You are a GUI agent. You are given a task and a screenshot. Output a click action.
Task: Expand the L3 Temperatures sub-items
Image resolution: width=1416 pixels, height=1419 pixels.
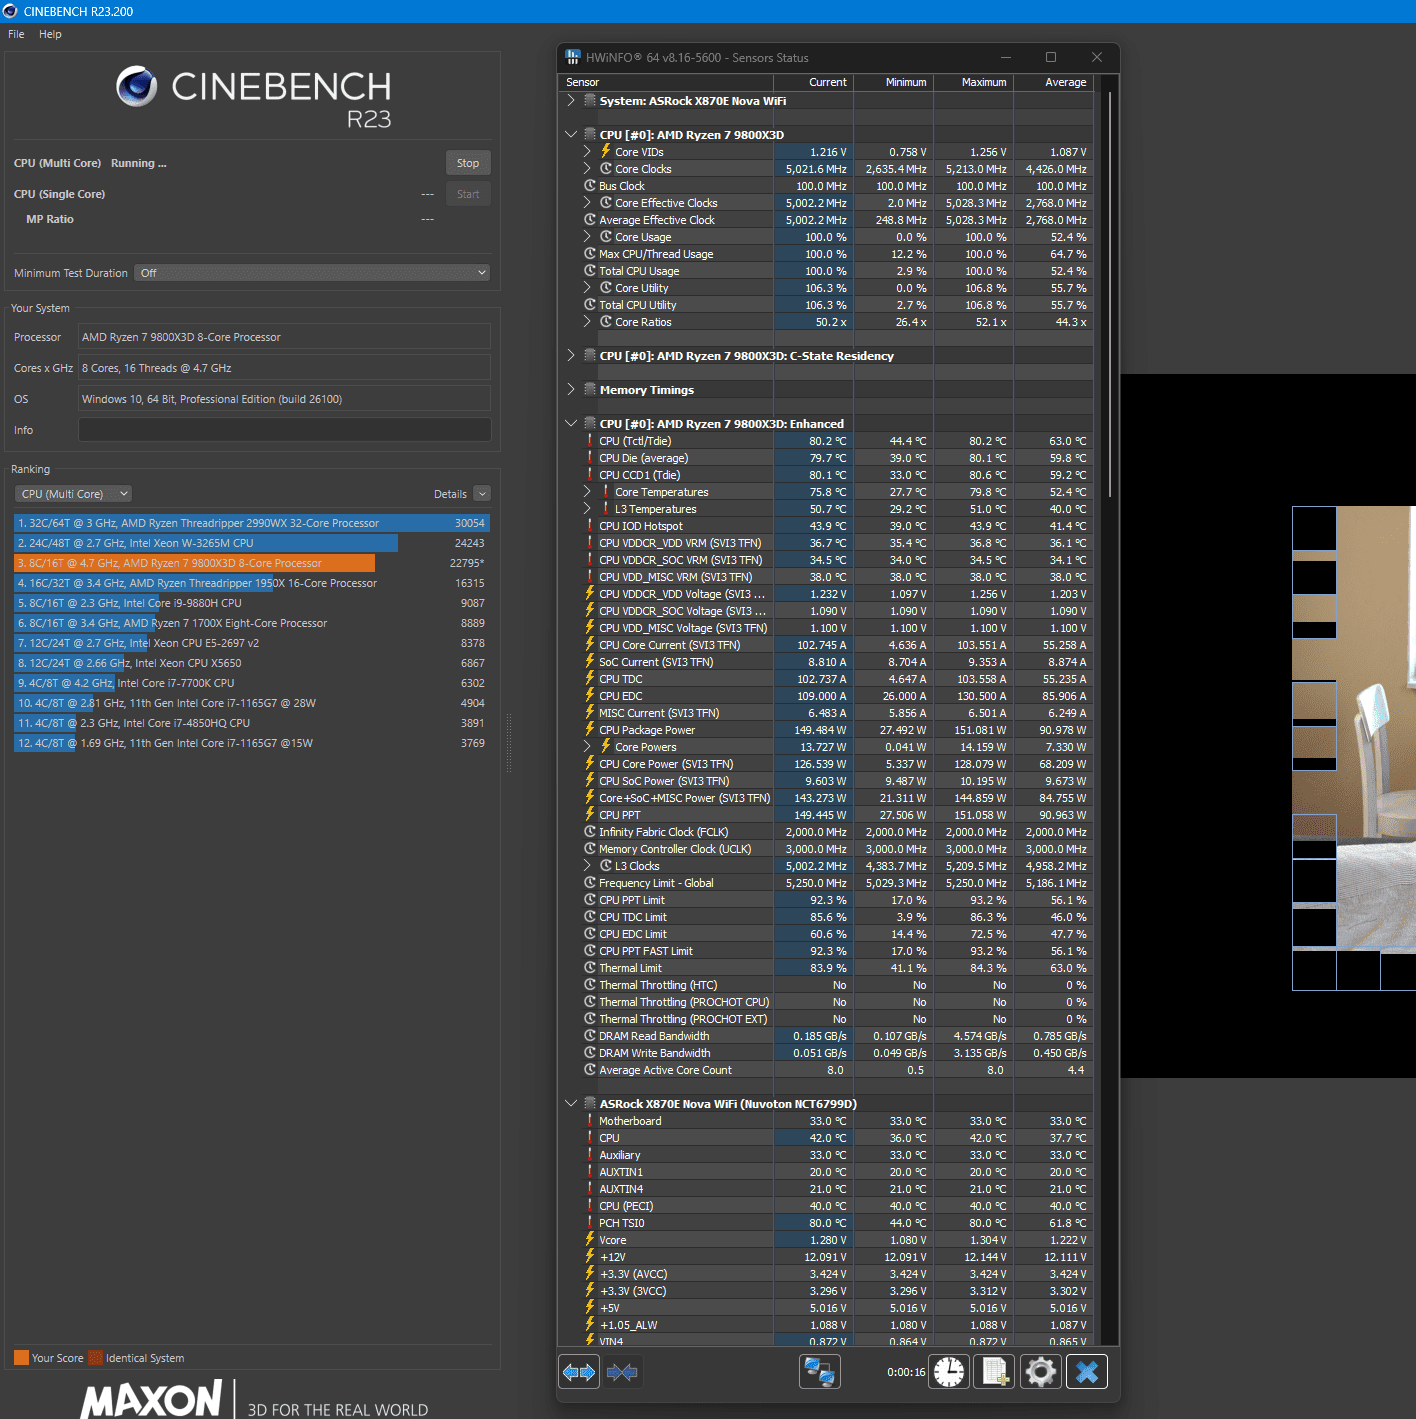[x=587, y=508]
